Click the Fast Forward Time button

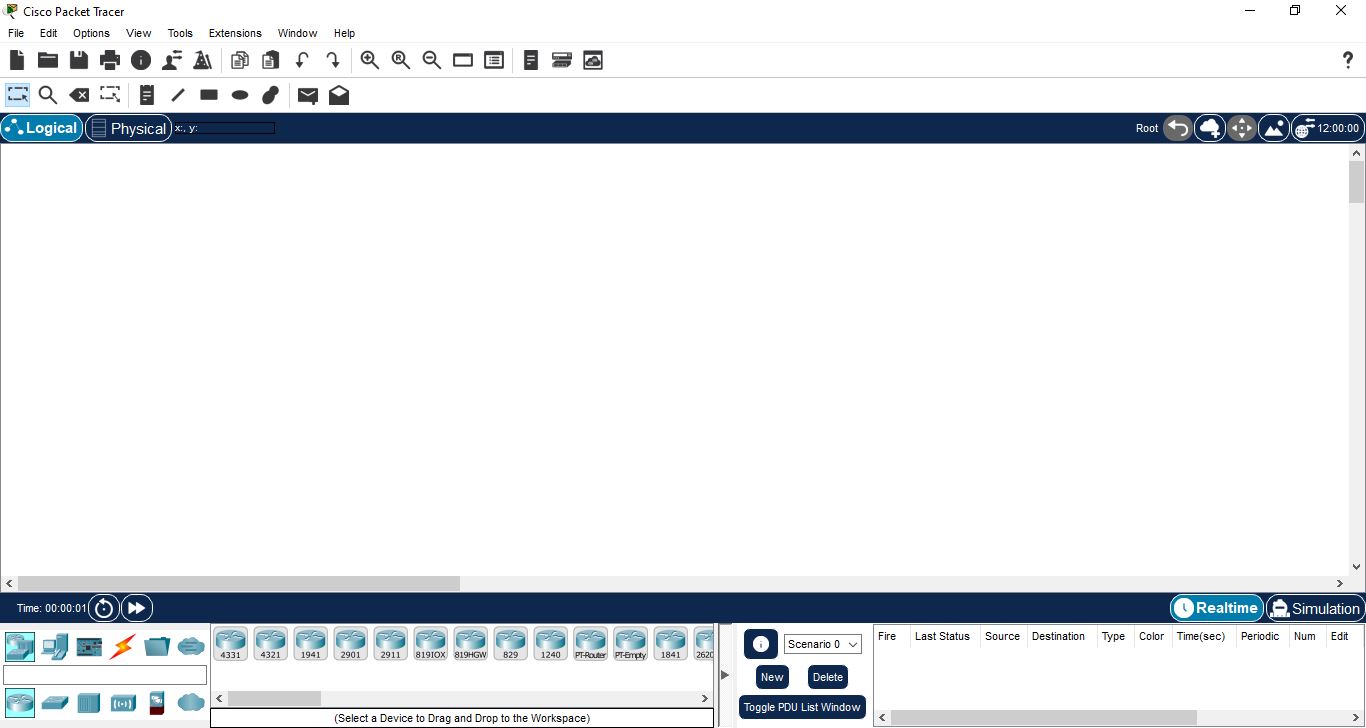(137, 607)
